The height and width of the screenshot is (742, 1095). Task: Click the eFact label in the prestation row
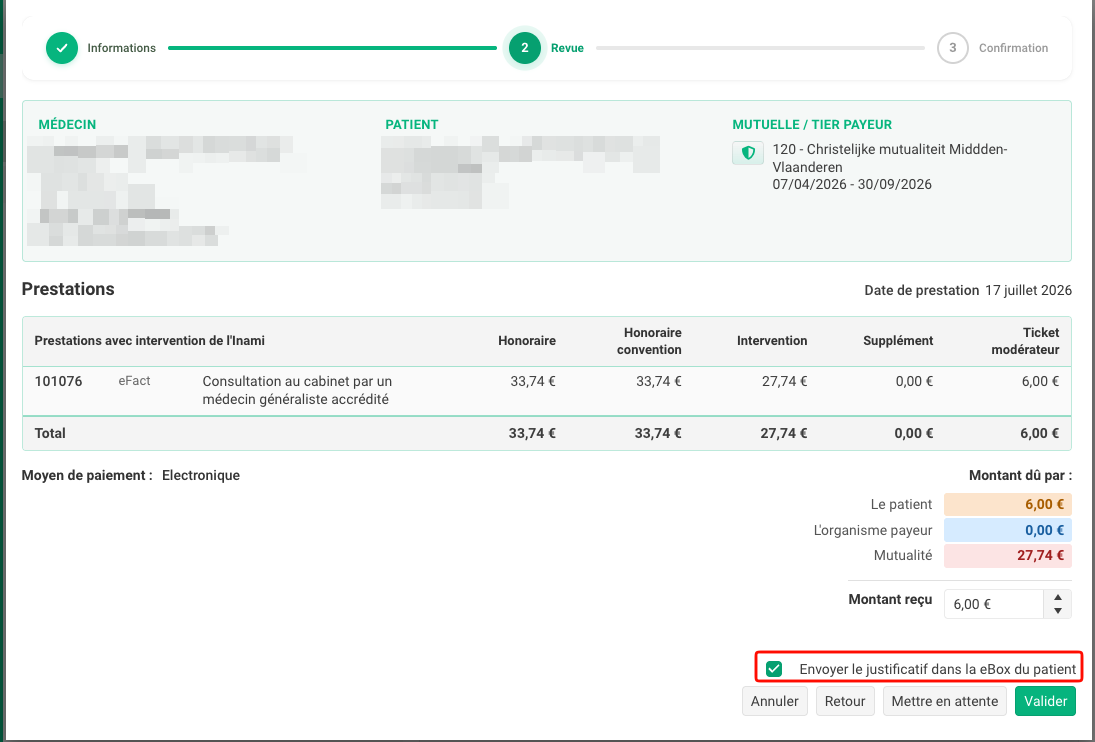coord(134,381)
